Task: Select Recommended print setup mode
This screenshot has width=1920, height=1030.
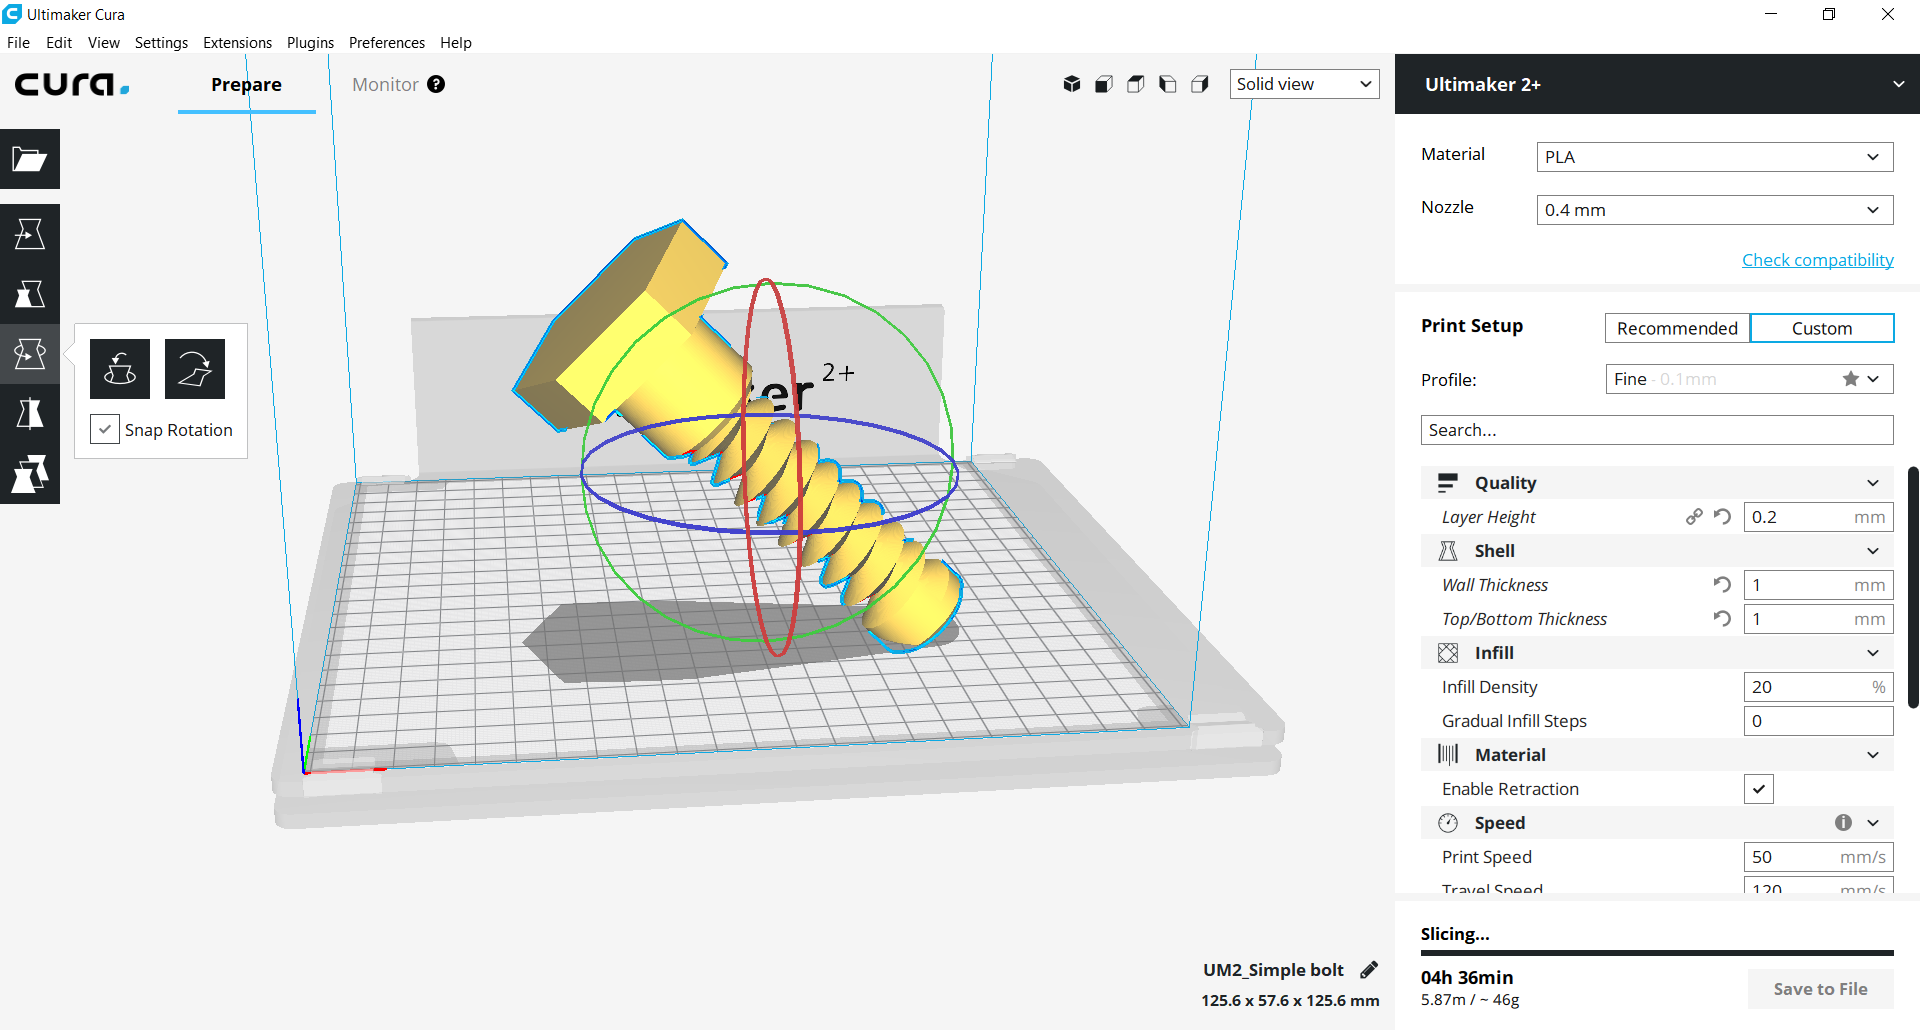Action: tap(1677, 328)
